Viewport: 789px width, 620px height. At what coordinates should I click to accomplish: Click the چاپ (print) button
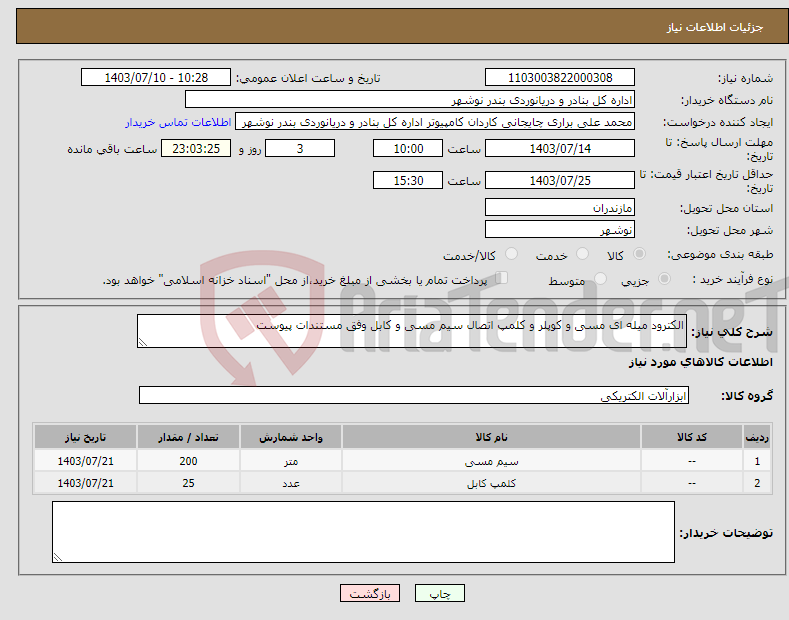tap(439, 593)
